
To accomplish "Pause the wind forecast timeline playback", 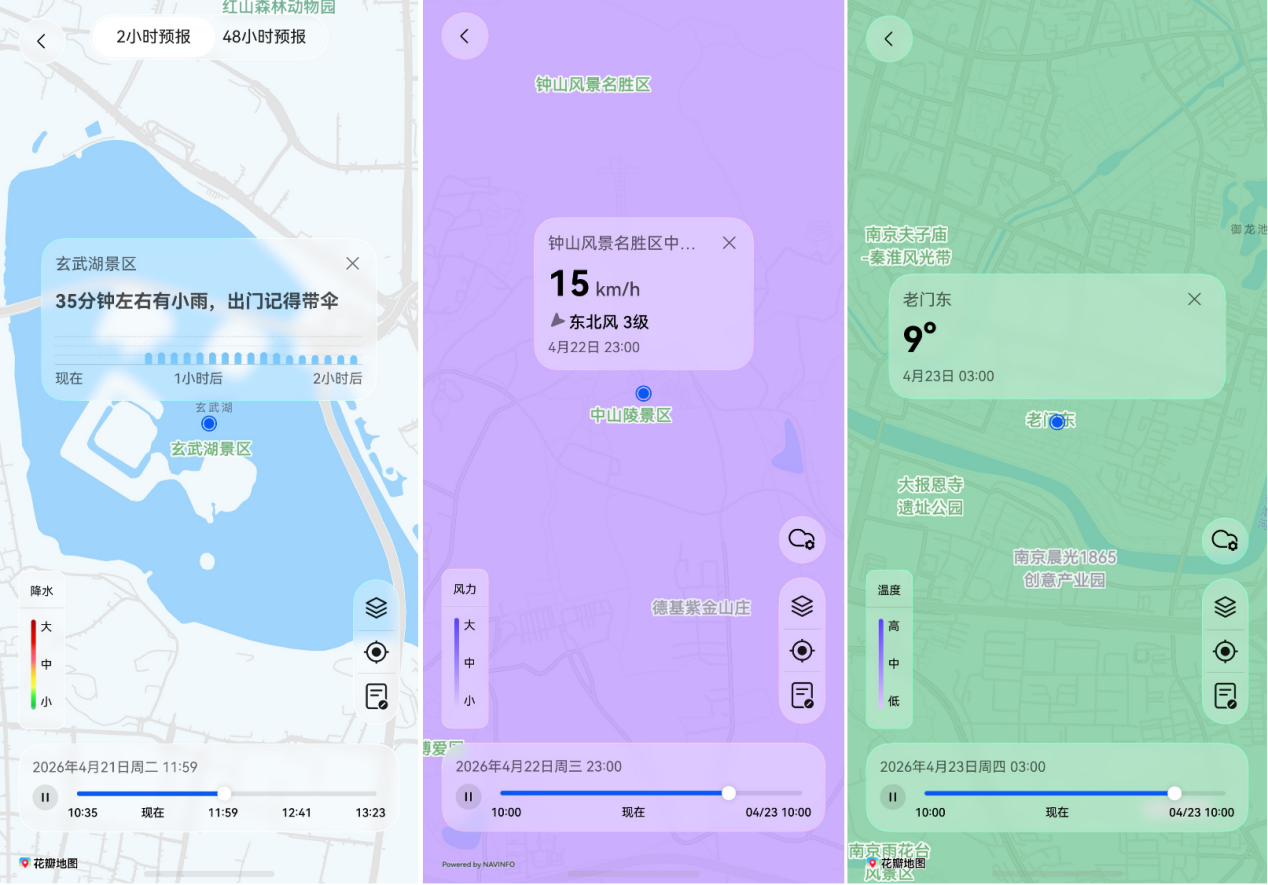I will [468, 797].
